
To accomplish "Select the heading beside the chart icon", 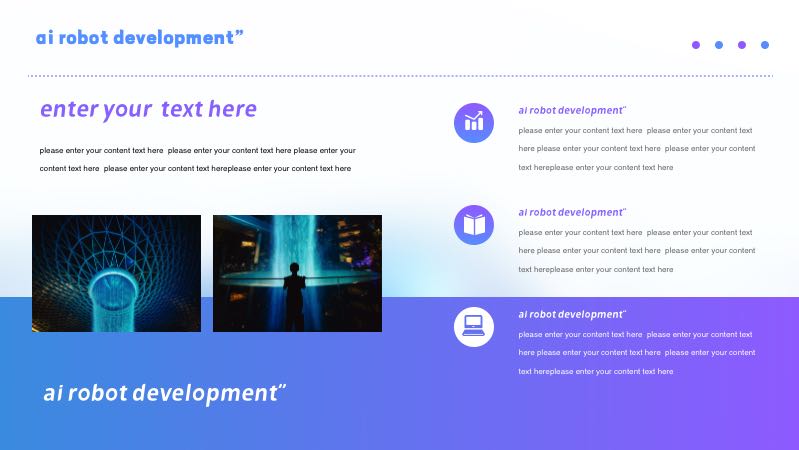I will coord(572,110).
